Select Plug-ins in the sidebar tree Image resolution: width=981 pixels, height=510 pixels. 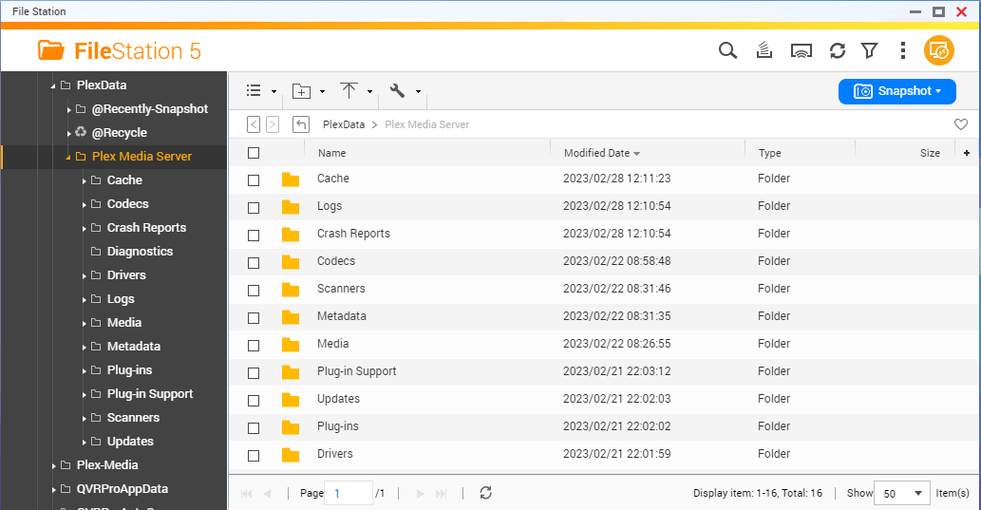pos(129,370)
